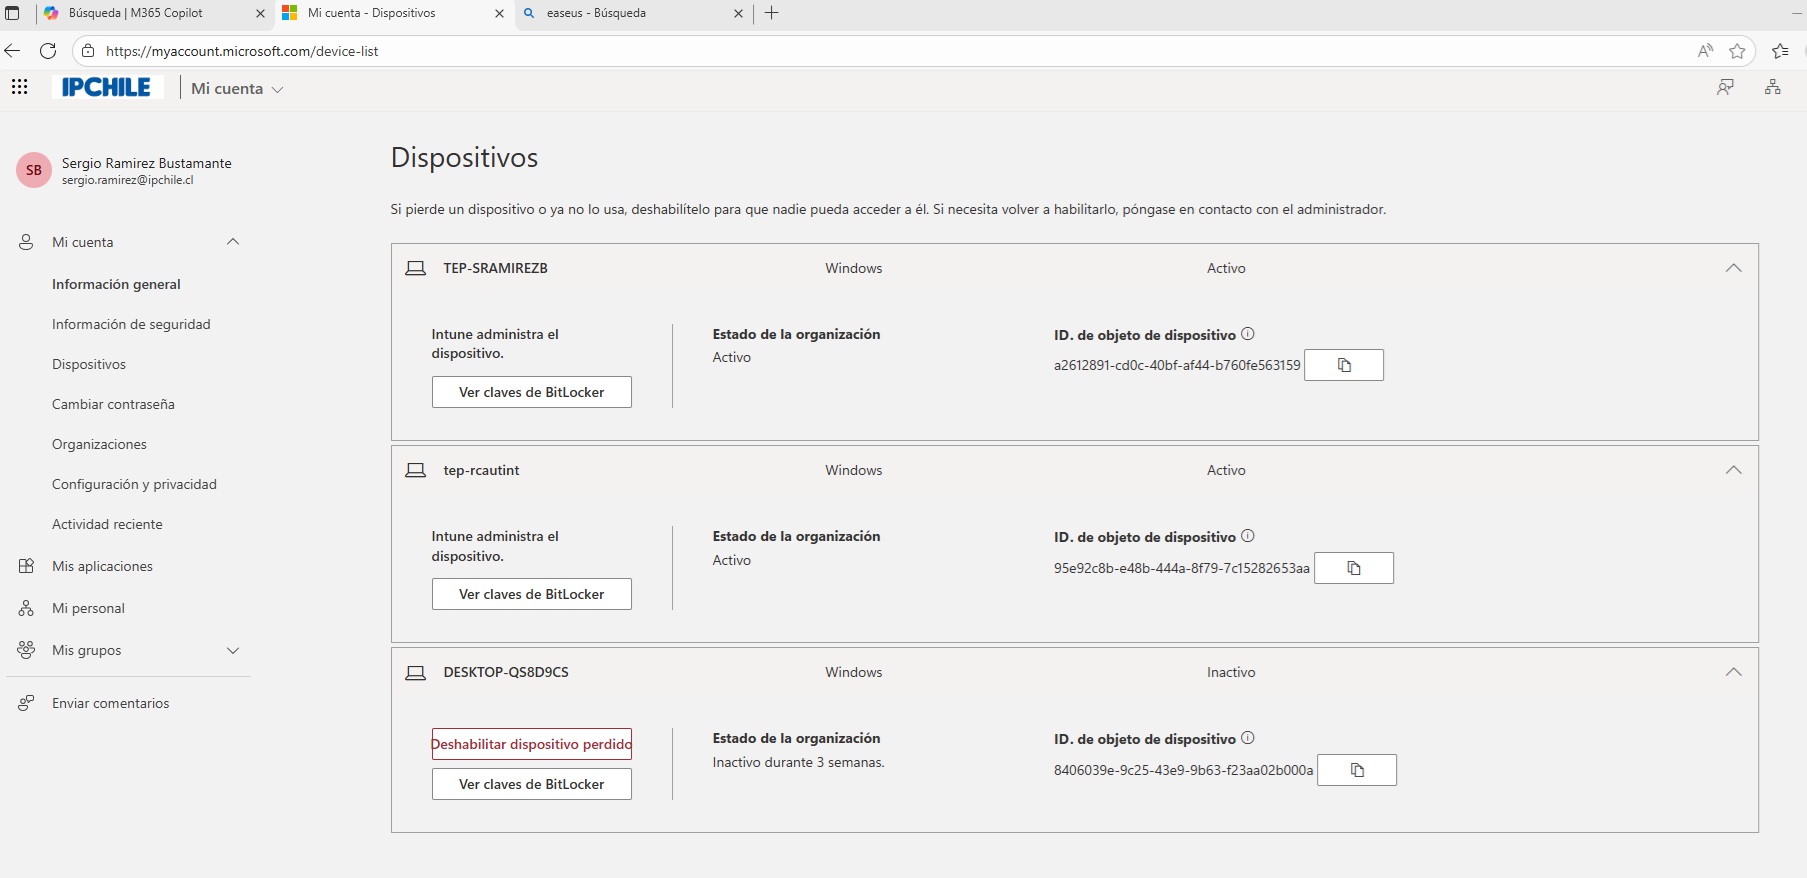Screen dimensions: 1807x878
Task: Click the SB profile avatar
Action: 34,170
